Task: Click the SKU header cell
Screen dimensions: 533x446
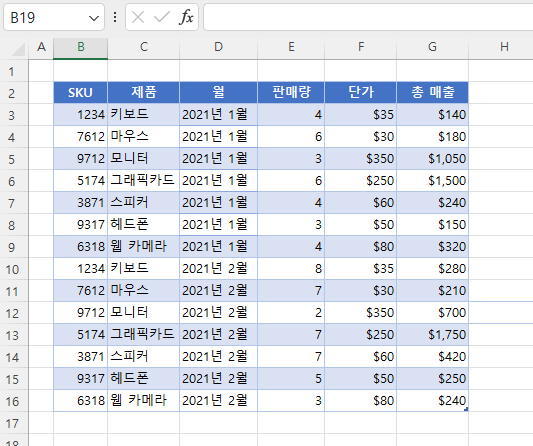Action: pos(81,92)
